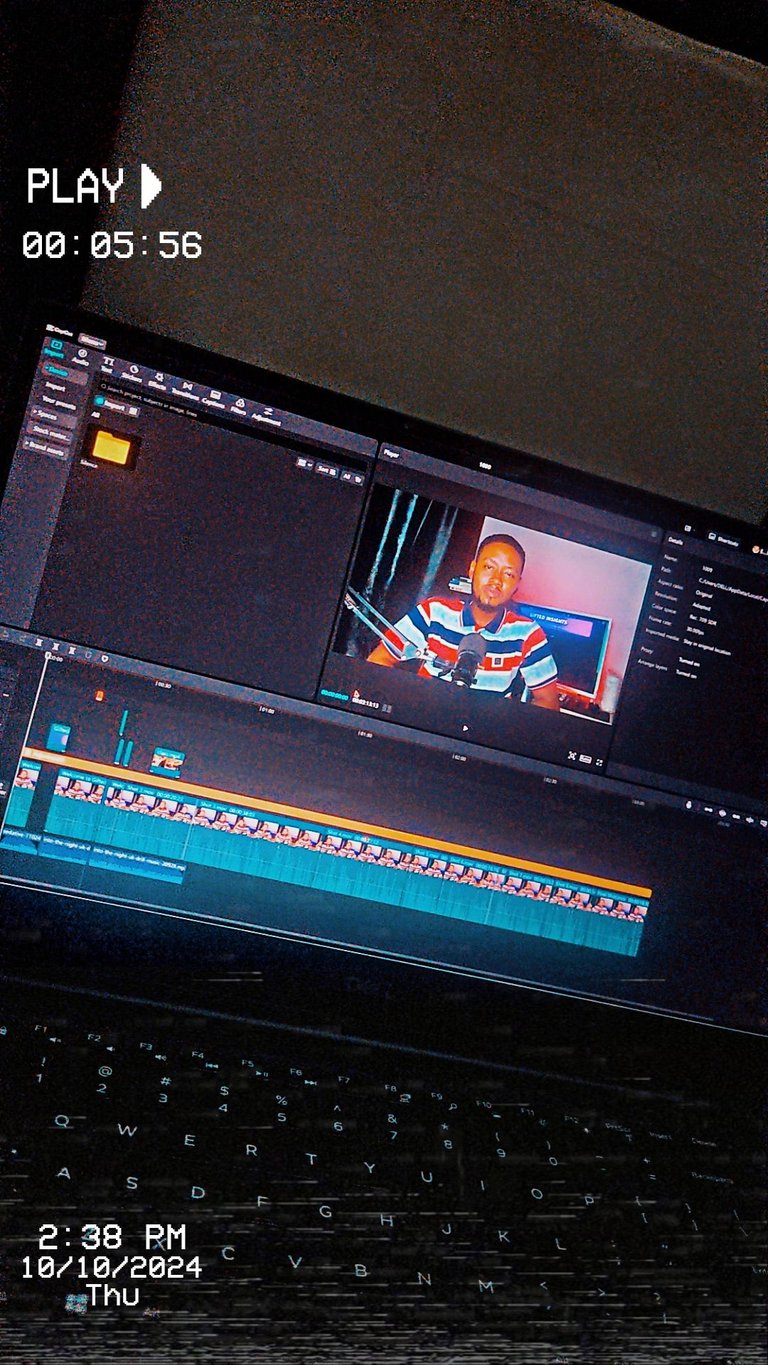Image resolution: width=768 pixels, height=1365 pixels.
Task: Open the Sort options
Action: (327, 470)
